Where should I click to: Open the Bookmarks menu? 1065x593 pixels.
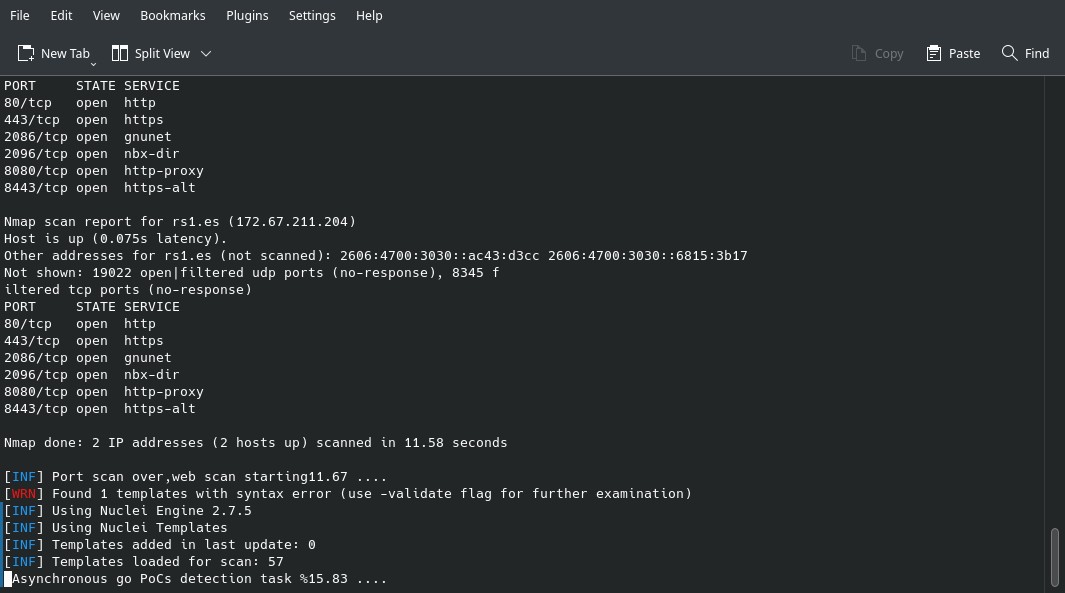[x=173, y=15]
